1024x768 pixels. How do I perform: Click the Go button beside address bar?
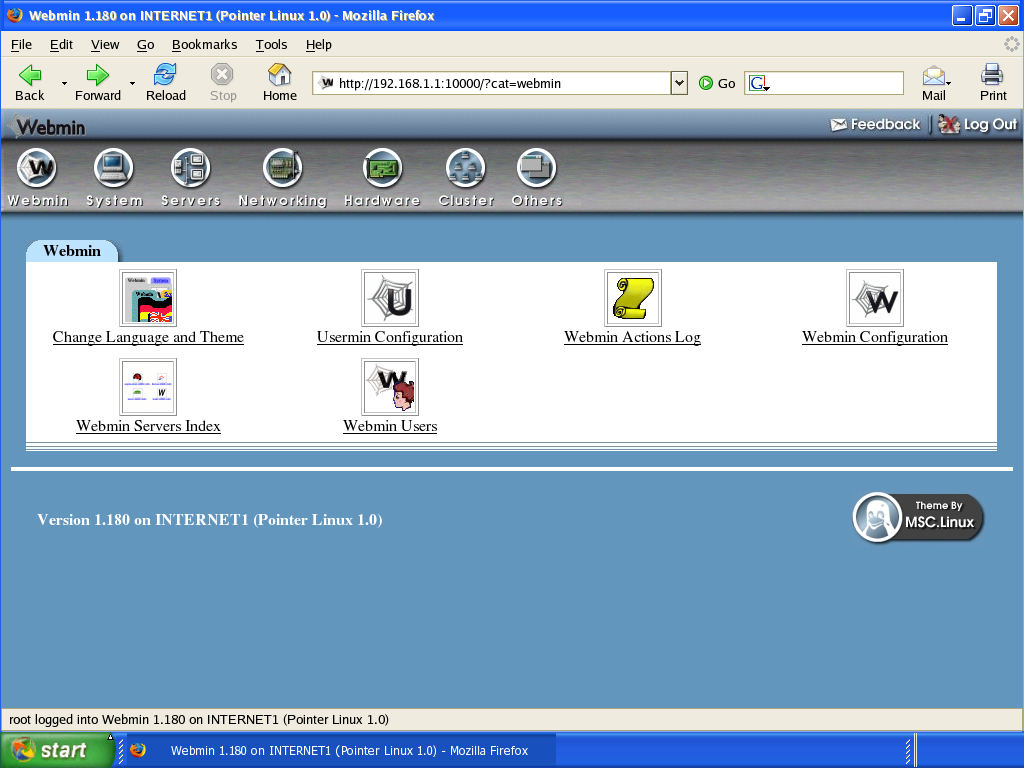tap(717, 84)
